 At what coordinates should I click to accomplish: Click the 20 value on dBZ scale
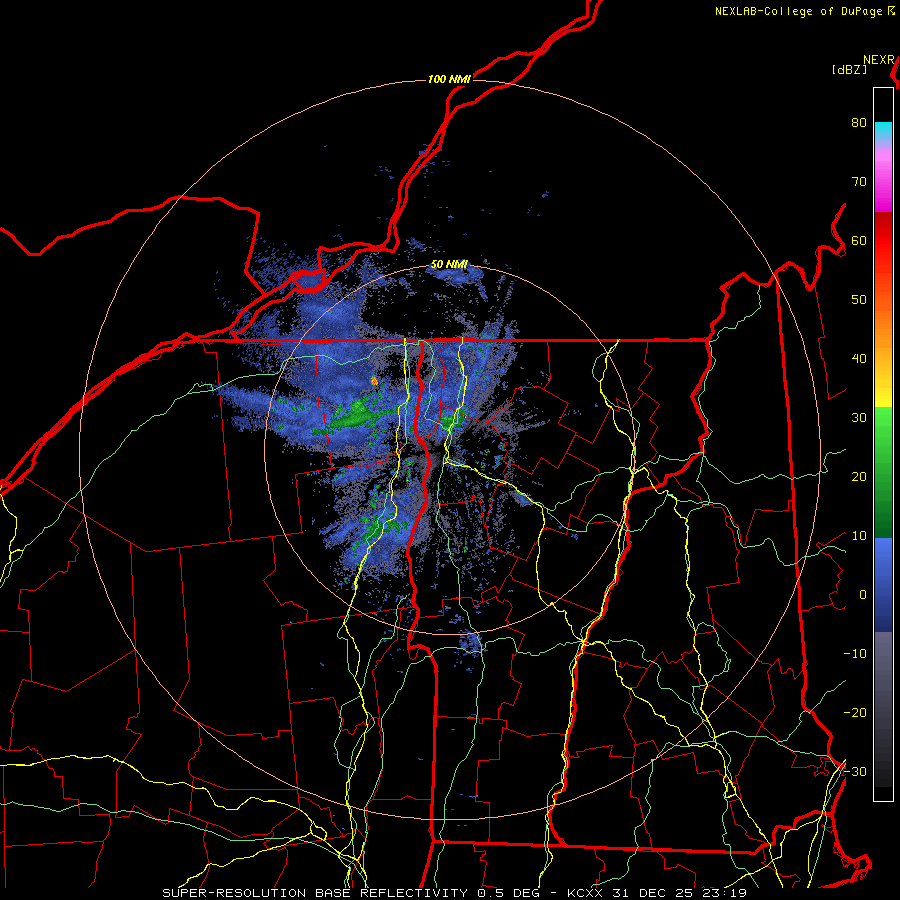(859, 477)
